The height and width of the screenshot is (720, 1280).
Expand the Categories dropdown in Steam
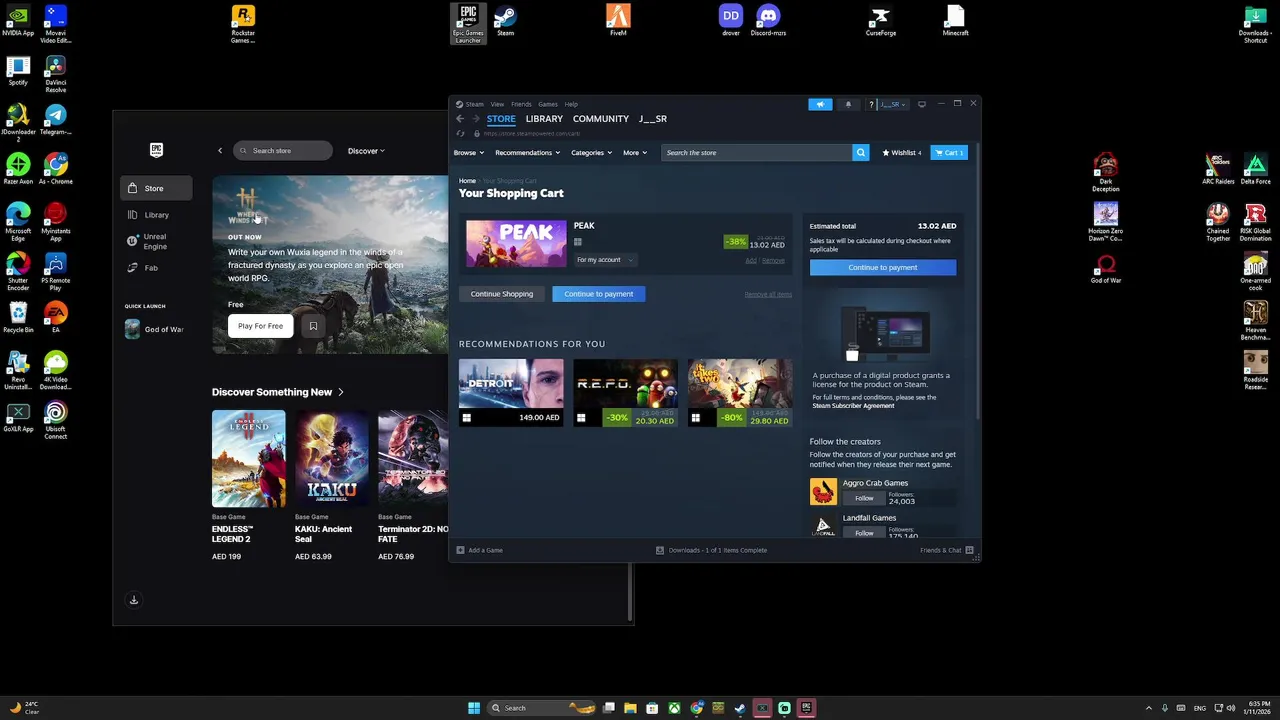point(591,153)
